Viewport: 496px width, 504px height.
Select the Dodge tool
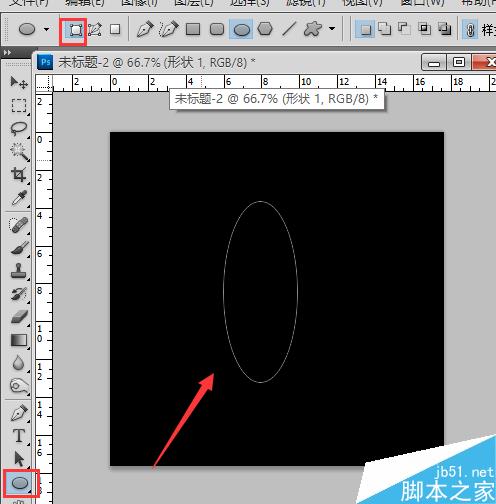(19, 386)
